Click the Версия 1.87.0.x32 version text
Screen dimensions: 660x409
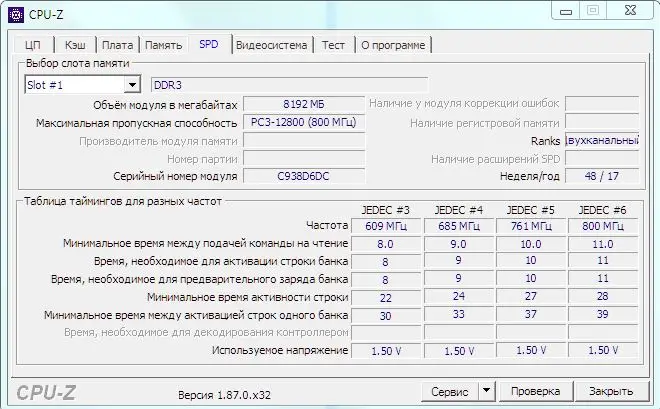tap(224, 395)
